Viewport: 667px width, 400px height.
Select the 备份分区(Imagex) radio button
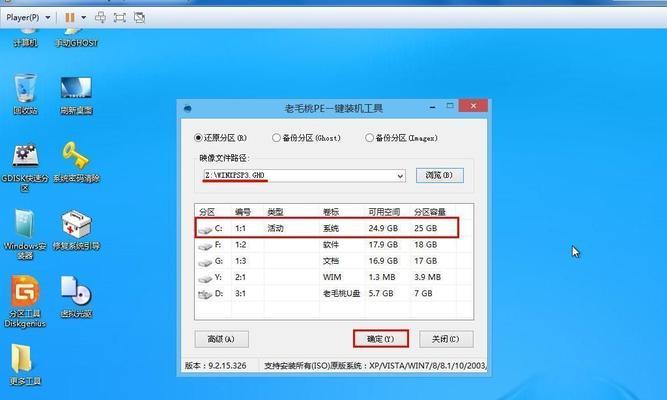pyautogui.click(x=369, y=137)
